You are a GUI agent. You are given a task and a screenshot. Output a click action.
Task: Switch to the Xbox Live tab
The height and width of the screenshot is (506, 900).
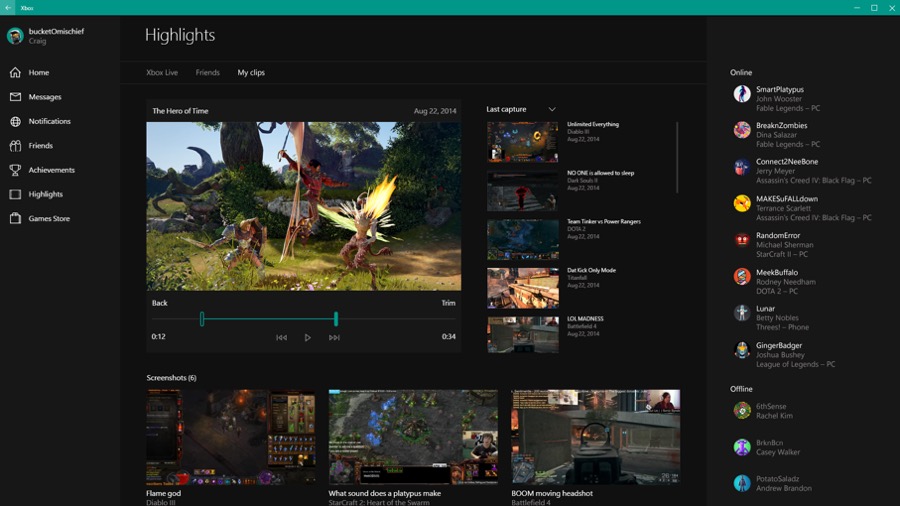[x=162, y=73]
